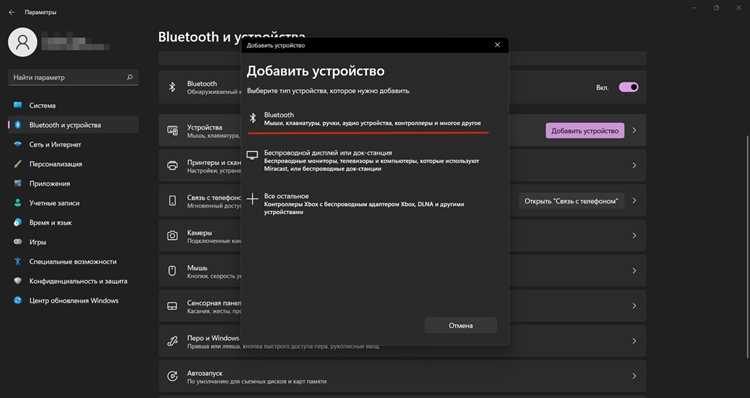Click the Система monitor icon
This screenshot has height=398, width=750.
click(x=18, y=105)
